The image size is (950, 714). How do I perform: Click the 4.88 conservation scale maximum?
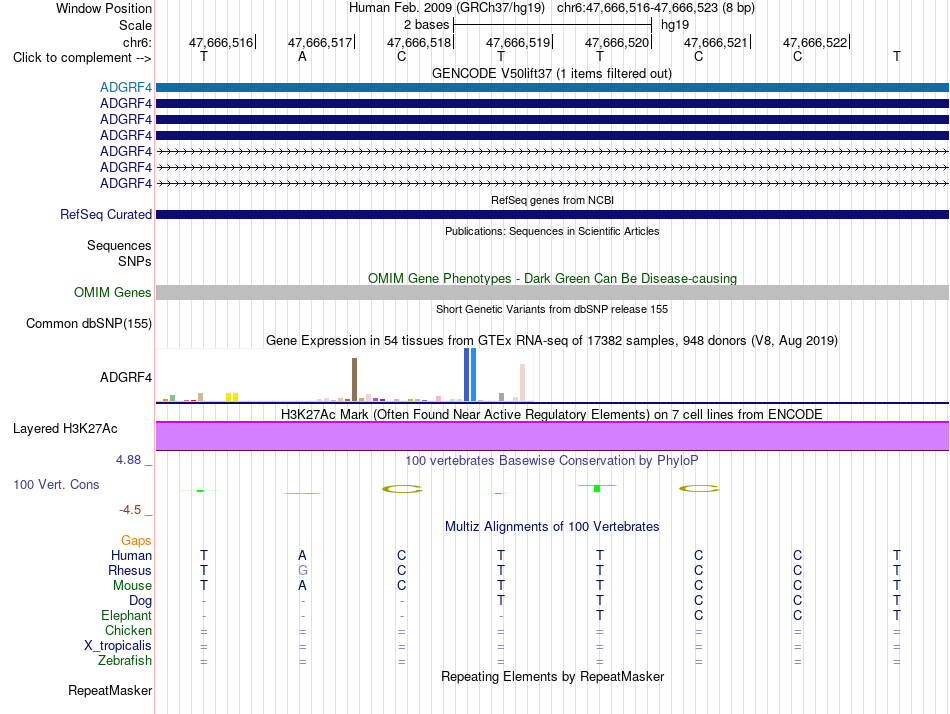pyautogui.click(x=128, y=460)
